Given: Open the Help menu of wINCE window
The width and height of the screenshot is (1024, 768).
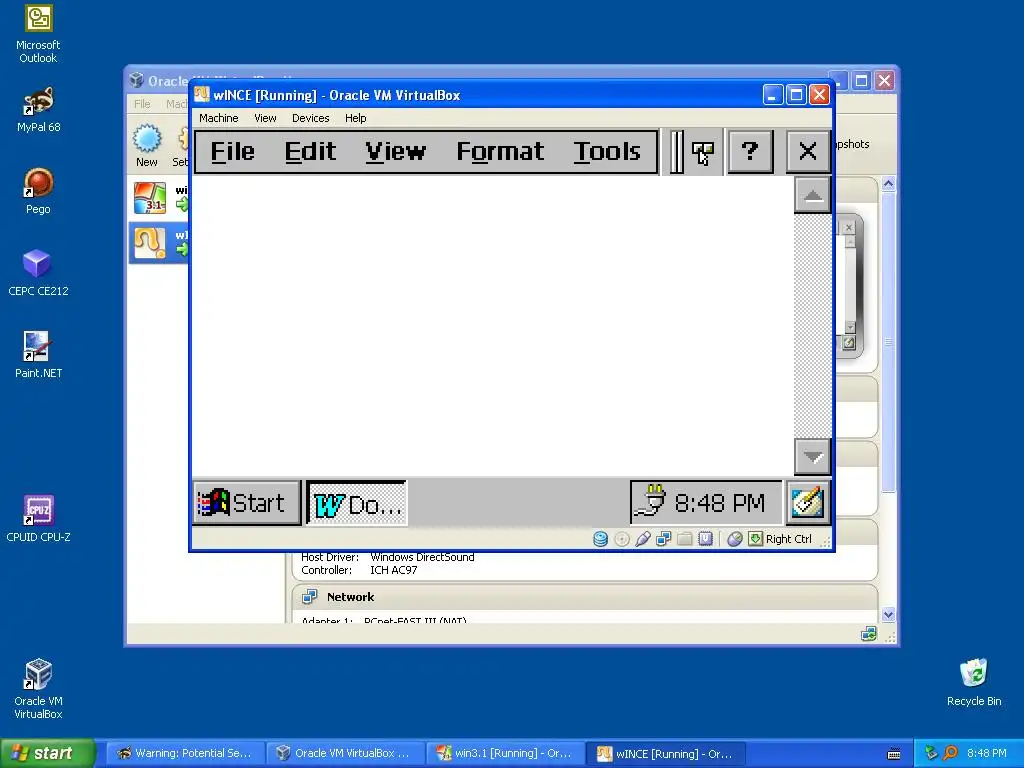Looking at the screenshot, I should [355, 118].
